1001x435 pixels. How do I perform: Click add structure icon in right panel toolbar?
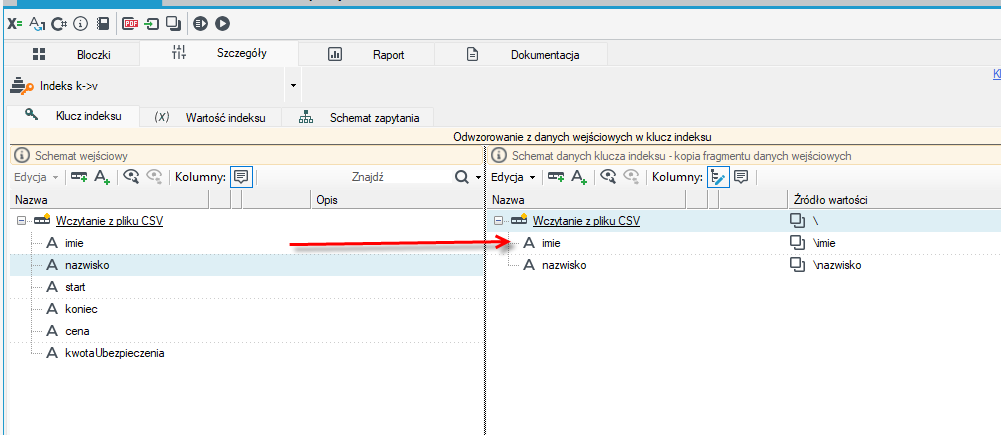[x=557, y=177]
